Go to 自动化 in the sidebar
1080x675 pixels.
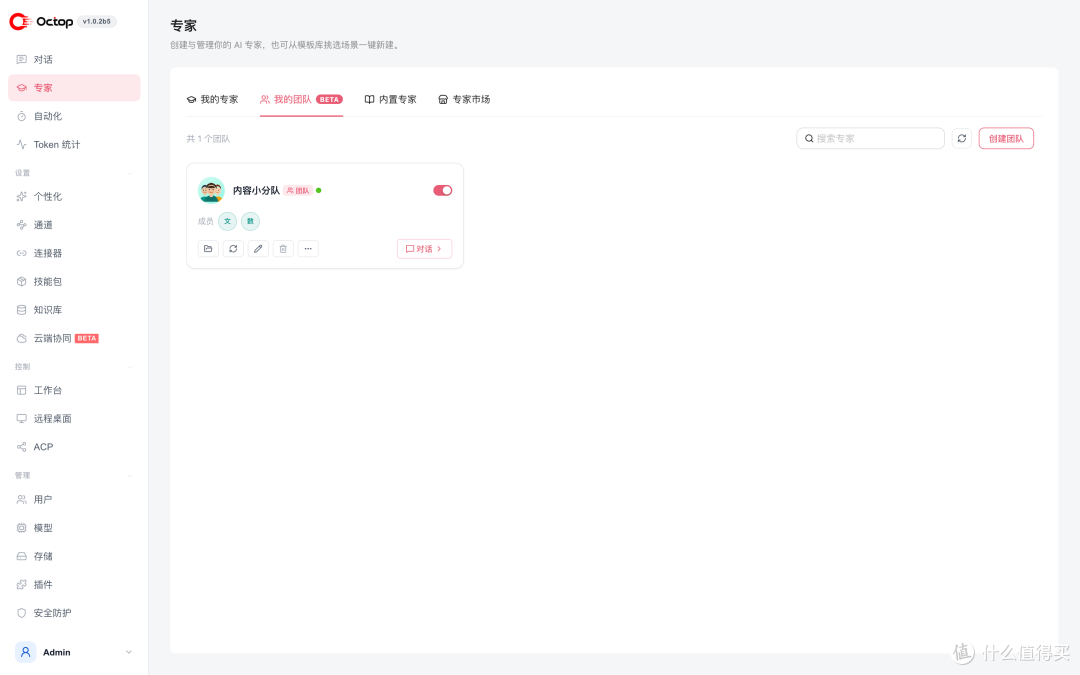click(74, 116)
